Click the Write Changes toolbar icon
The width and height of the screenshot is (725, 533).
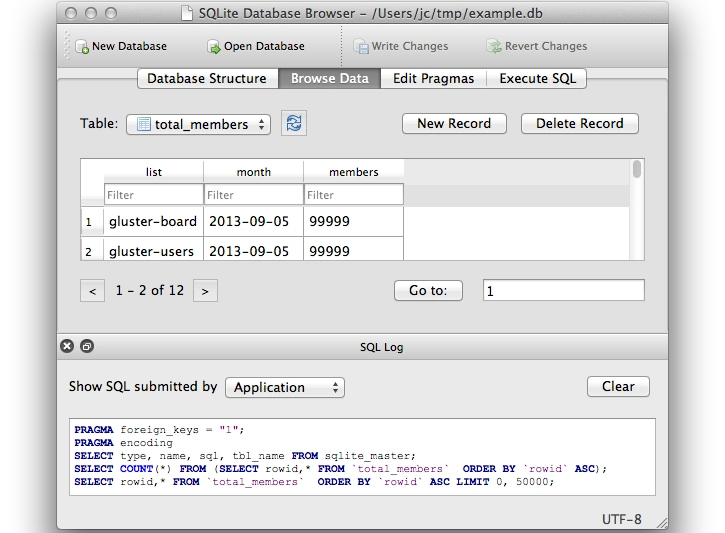click(361, 47)
